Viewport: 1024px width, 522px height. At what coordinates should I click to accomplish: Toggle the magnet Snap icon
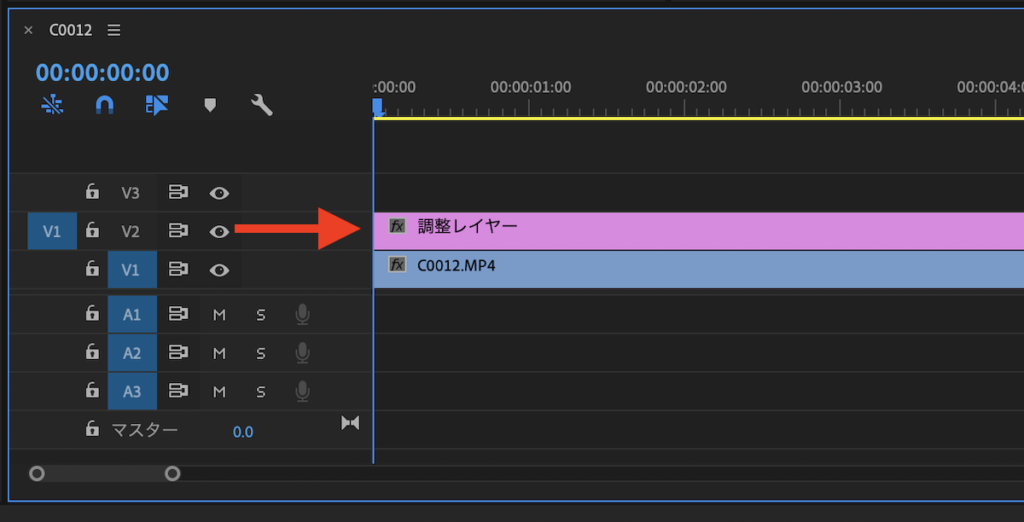click(104, 105)
